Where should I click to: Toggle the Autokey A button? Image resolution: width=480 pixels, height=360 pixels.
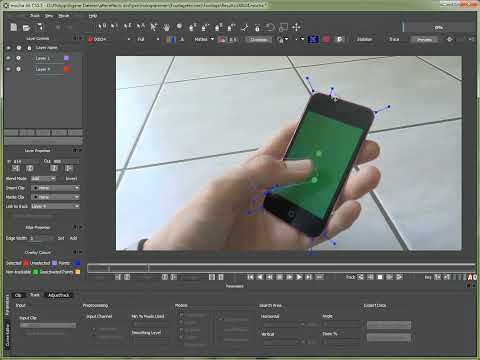point(470,277)
